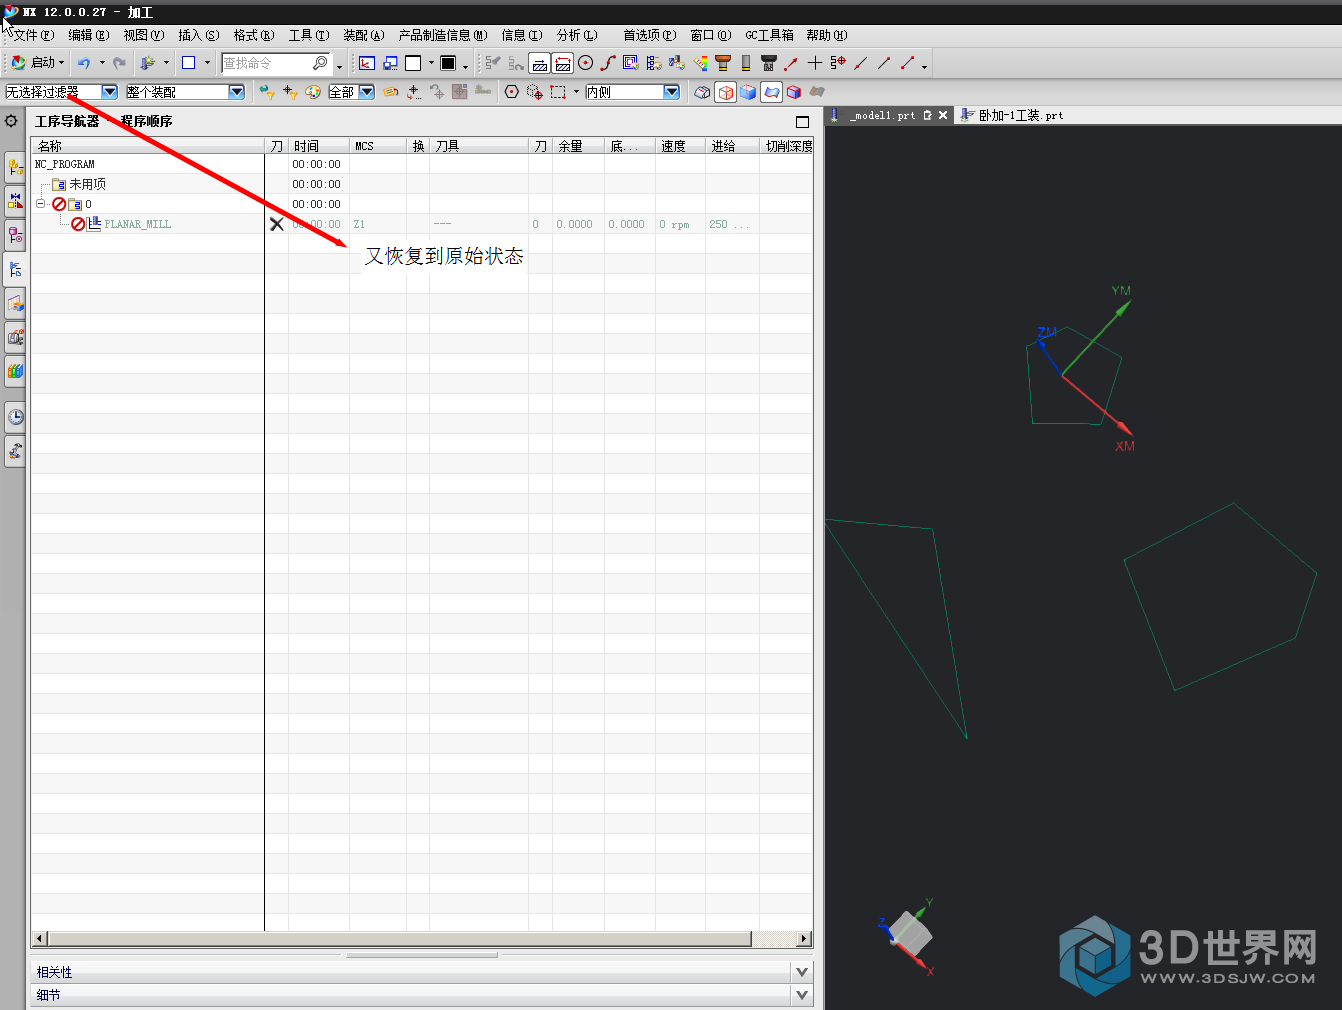This screenshot has height=1010, width=1342.
Task: Toggle the red-arrow hatch toolbar button
Action: [563, 63]
